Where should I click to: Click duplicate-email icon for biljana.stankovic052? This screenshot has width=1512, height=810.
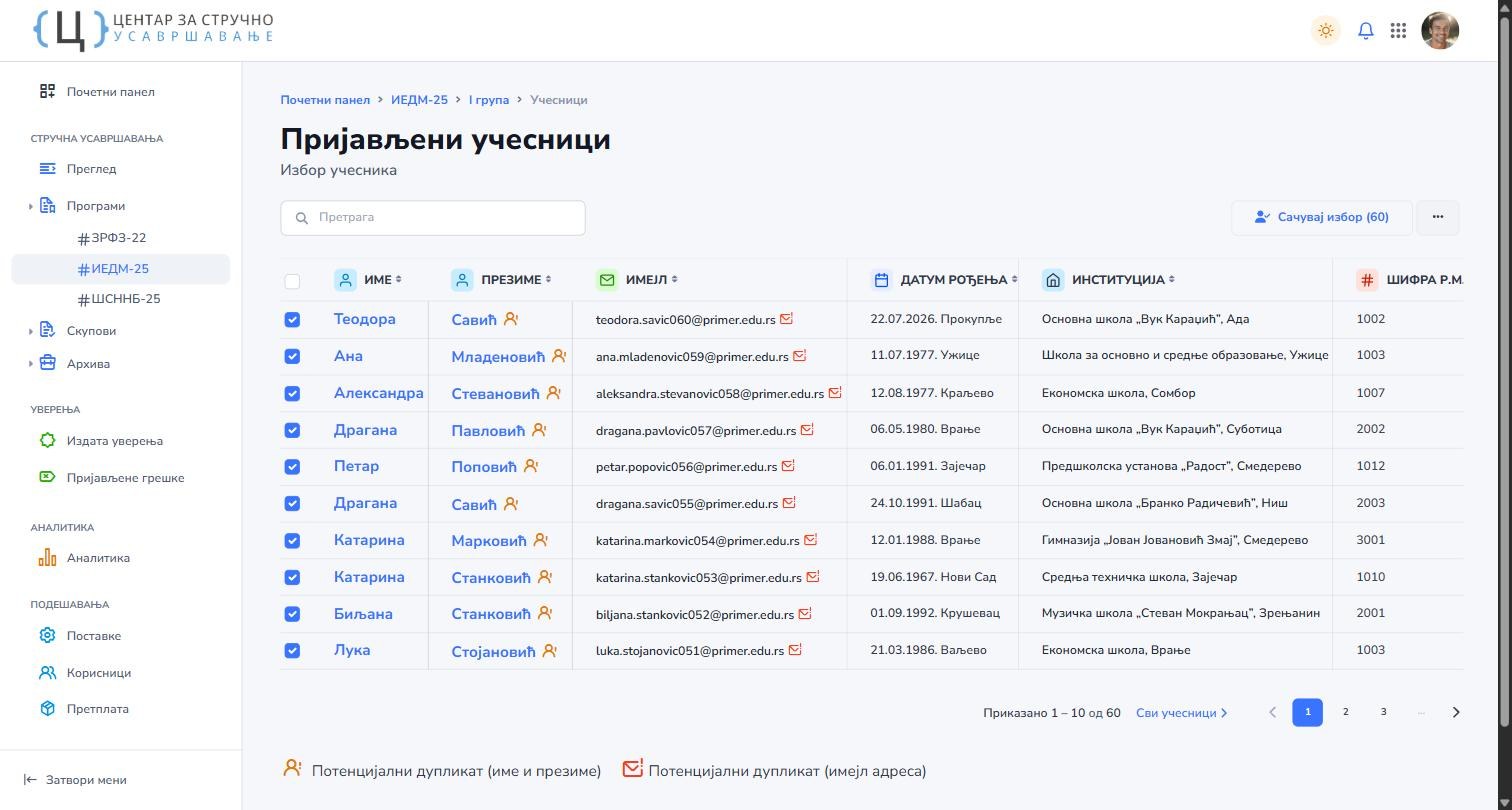805,613
